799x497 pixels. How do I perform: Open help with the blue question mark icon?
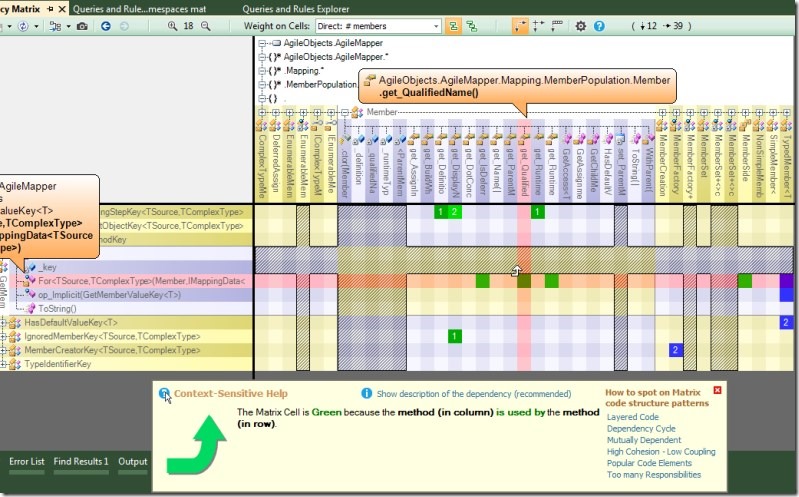coord(599,26)
